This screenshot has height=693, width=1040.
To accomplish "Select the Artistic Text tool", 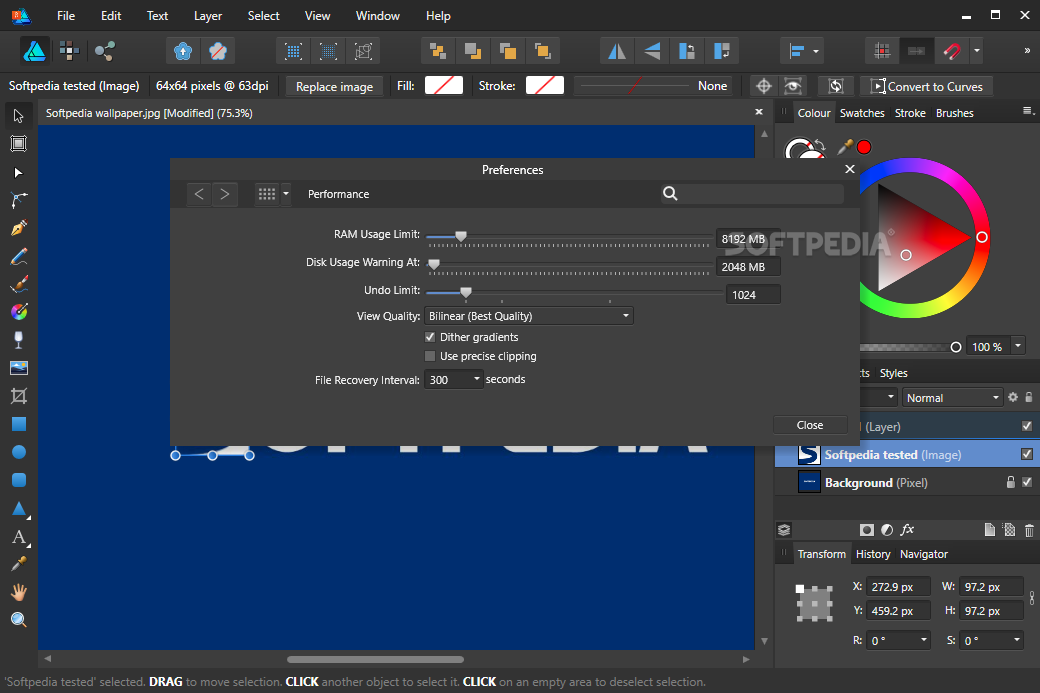I will pyautogui.click(x=19, y=536).
